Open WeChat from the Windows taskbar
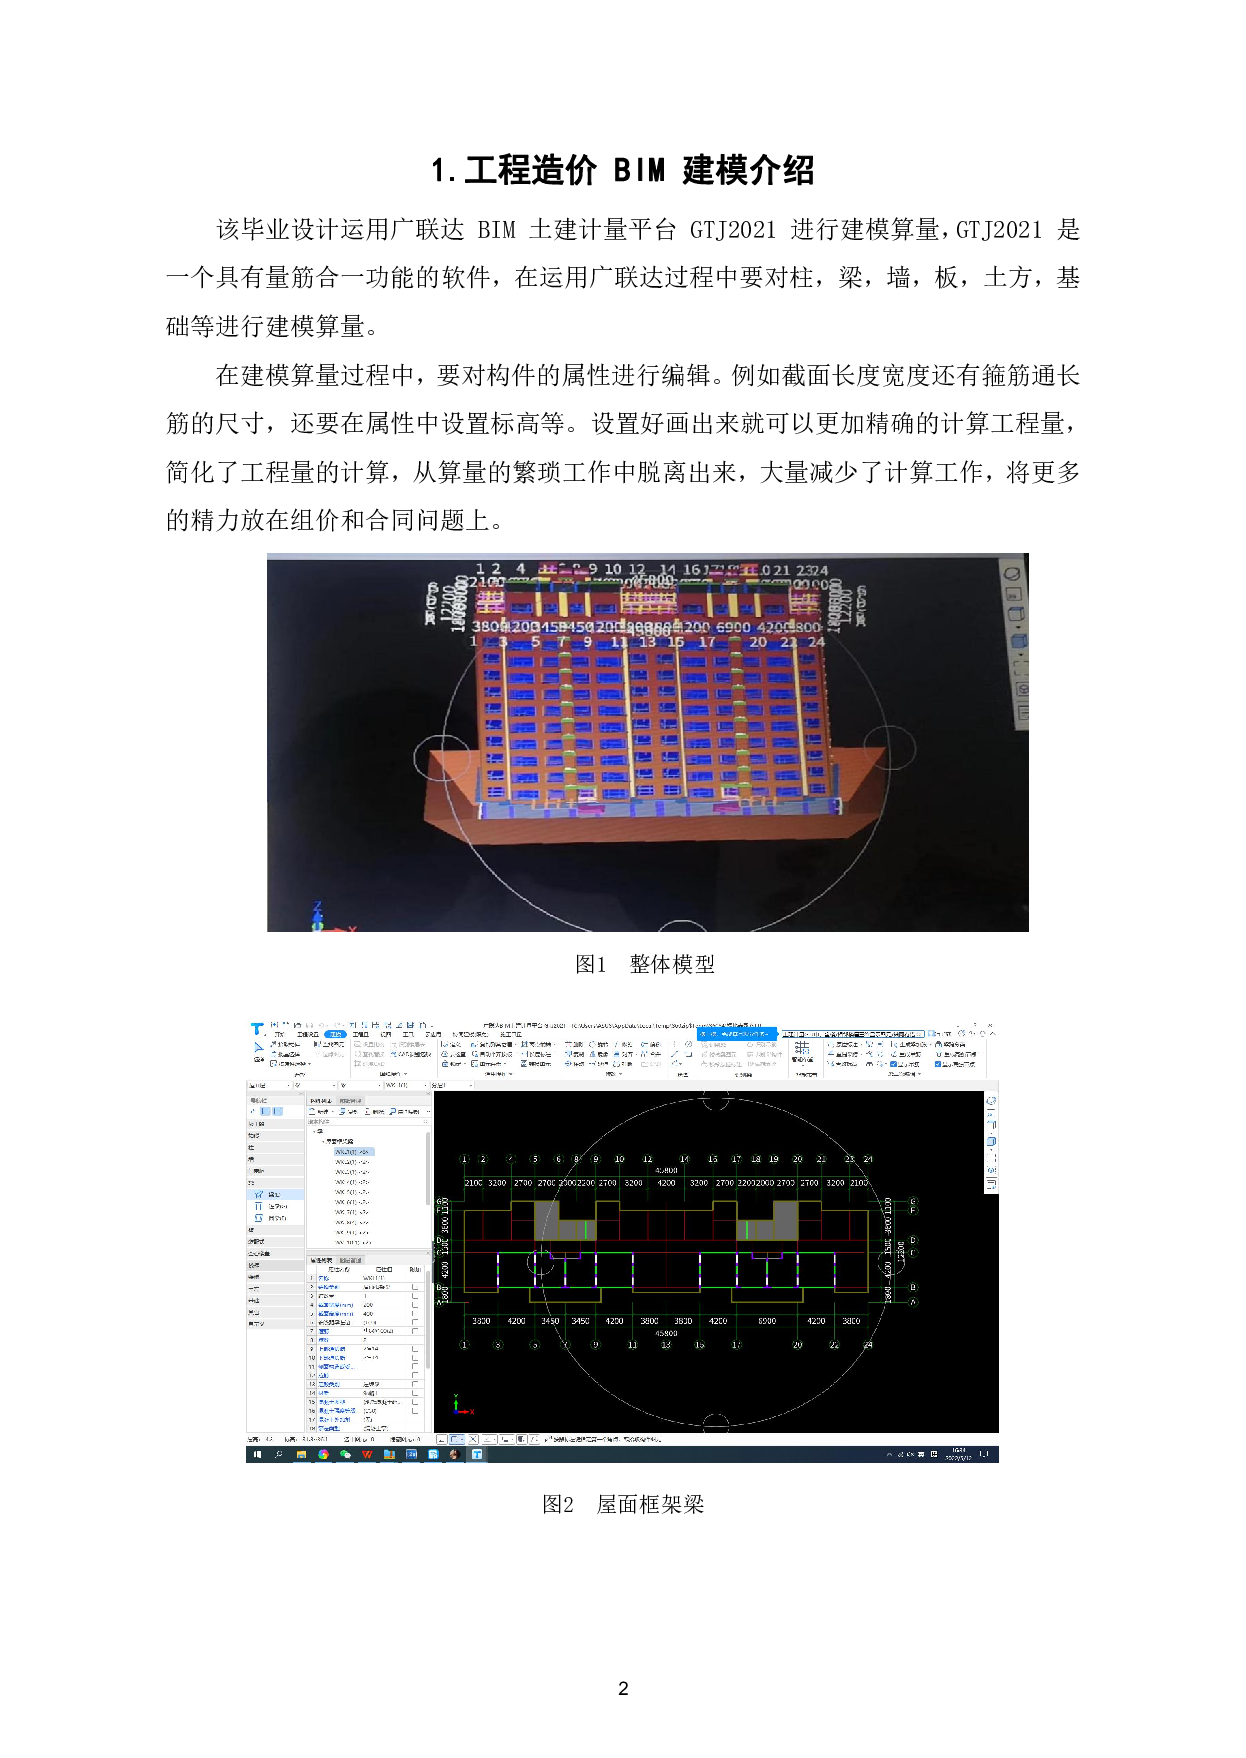 coord(346,1455)
